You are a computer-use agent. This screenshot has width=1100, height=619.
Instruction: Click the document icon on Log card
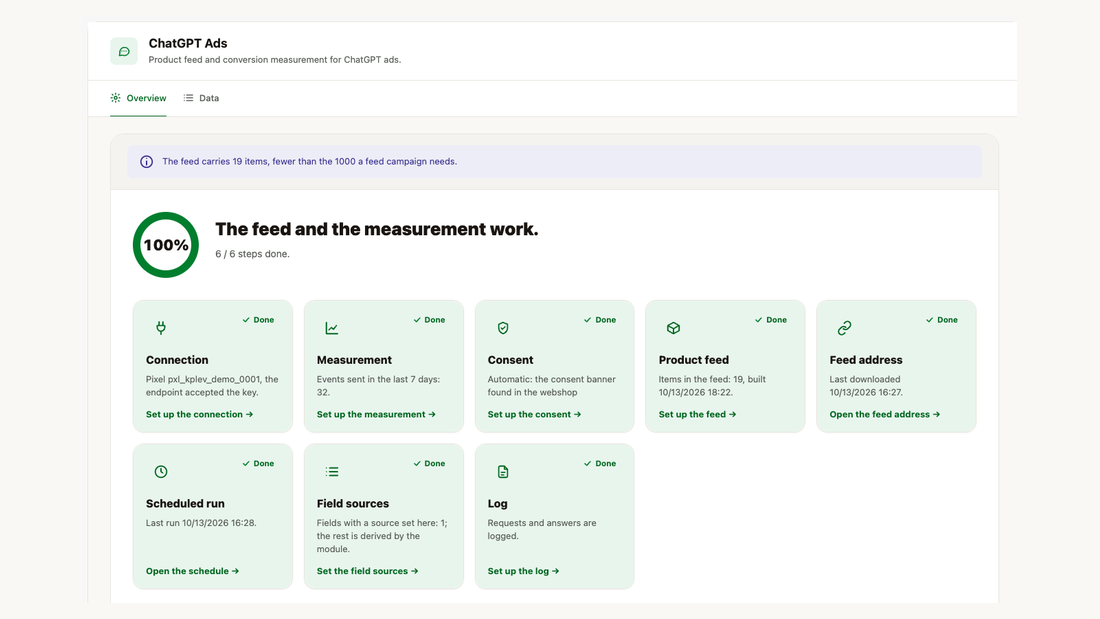[x=503, y=472]
